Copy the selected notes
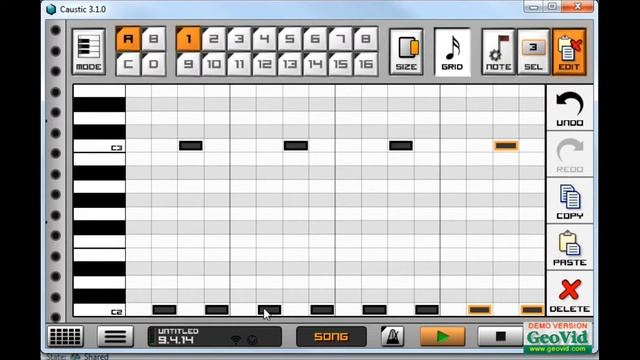The image size is (640, 360). click(570, 201)
